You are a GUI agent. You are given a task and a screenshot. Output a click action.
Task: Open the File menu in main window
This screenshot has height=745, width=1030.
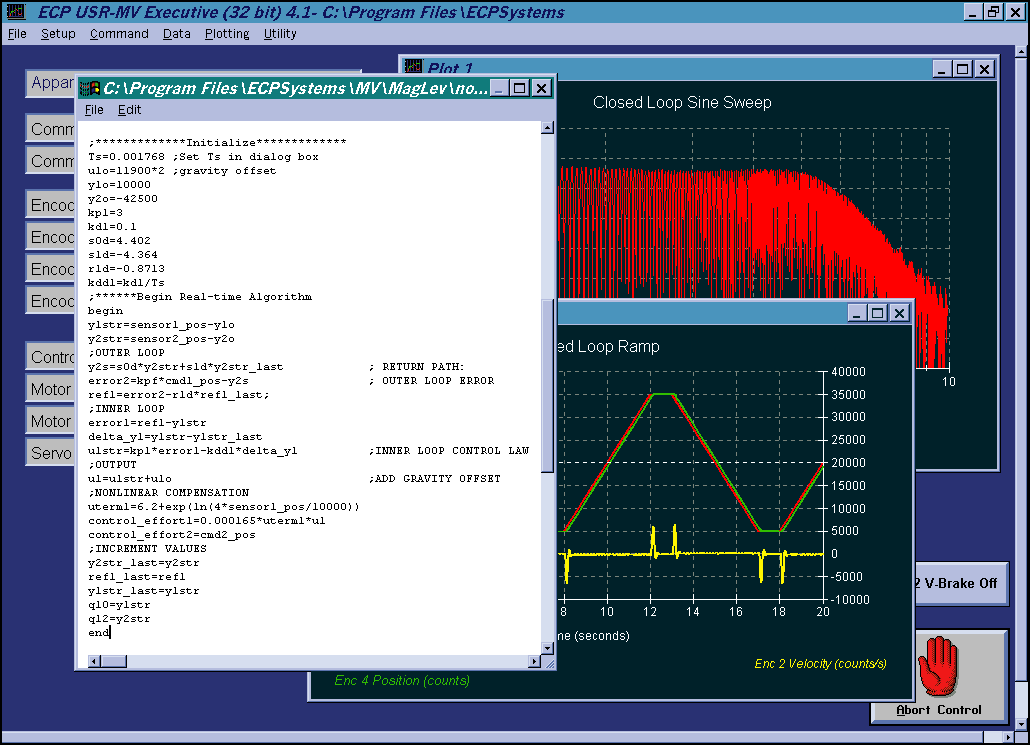point(17,34)
